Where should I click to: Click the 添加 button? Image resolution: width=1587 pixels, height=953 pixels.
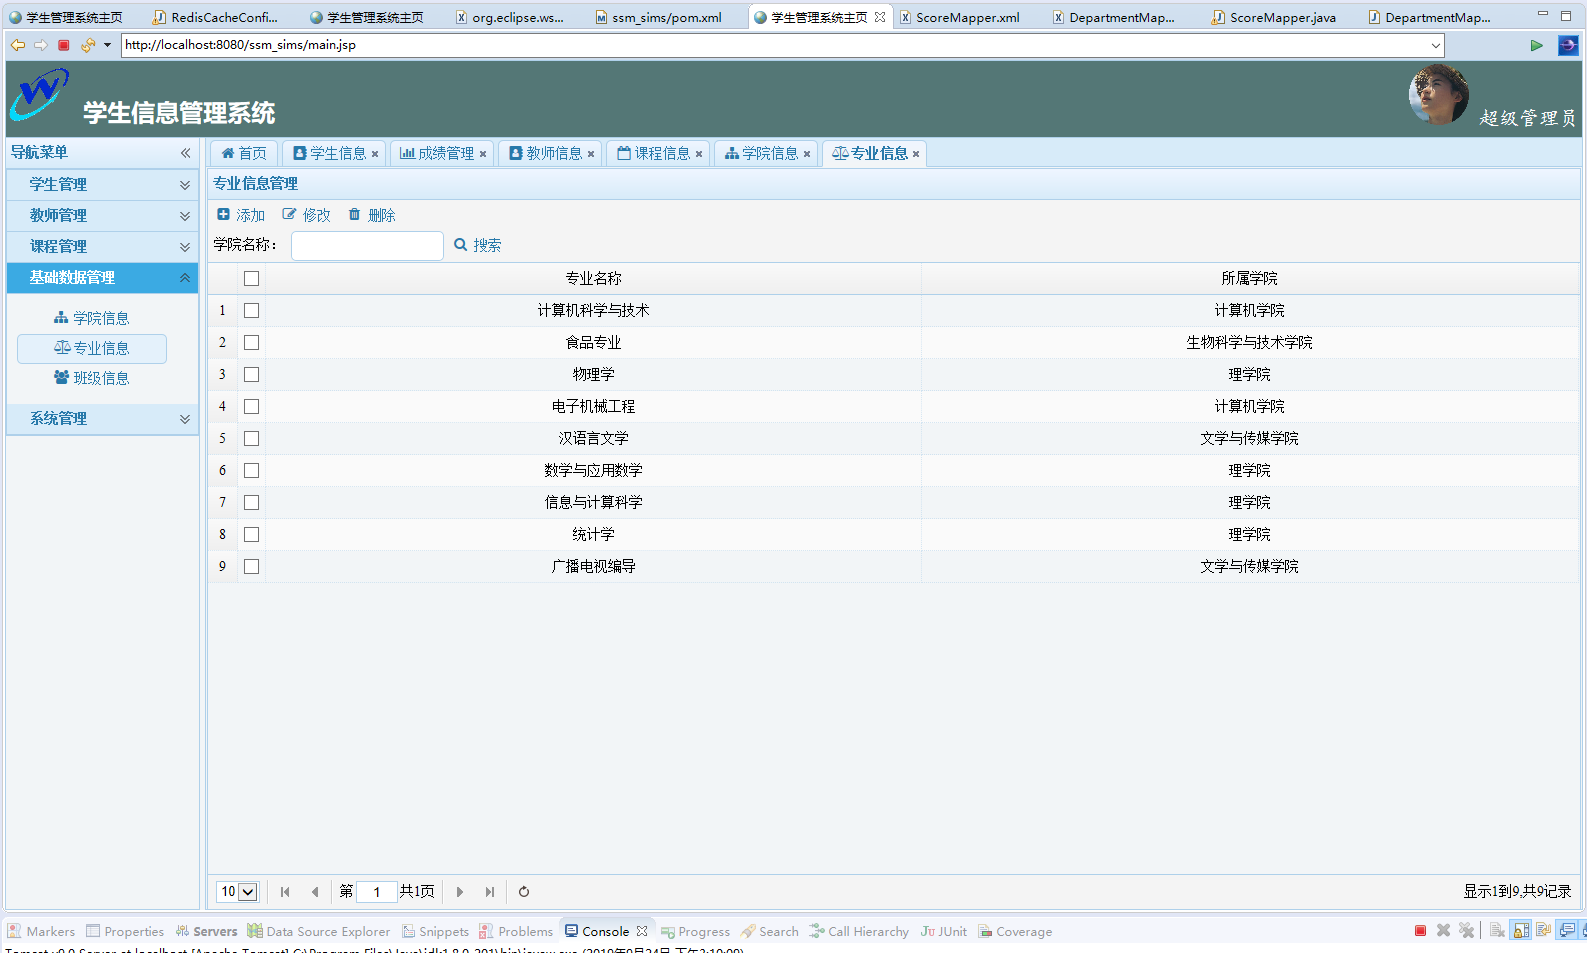[241, 215]
